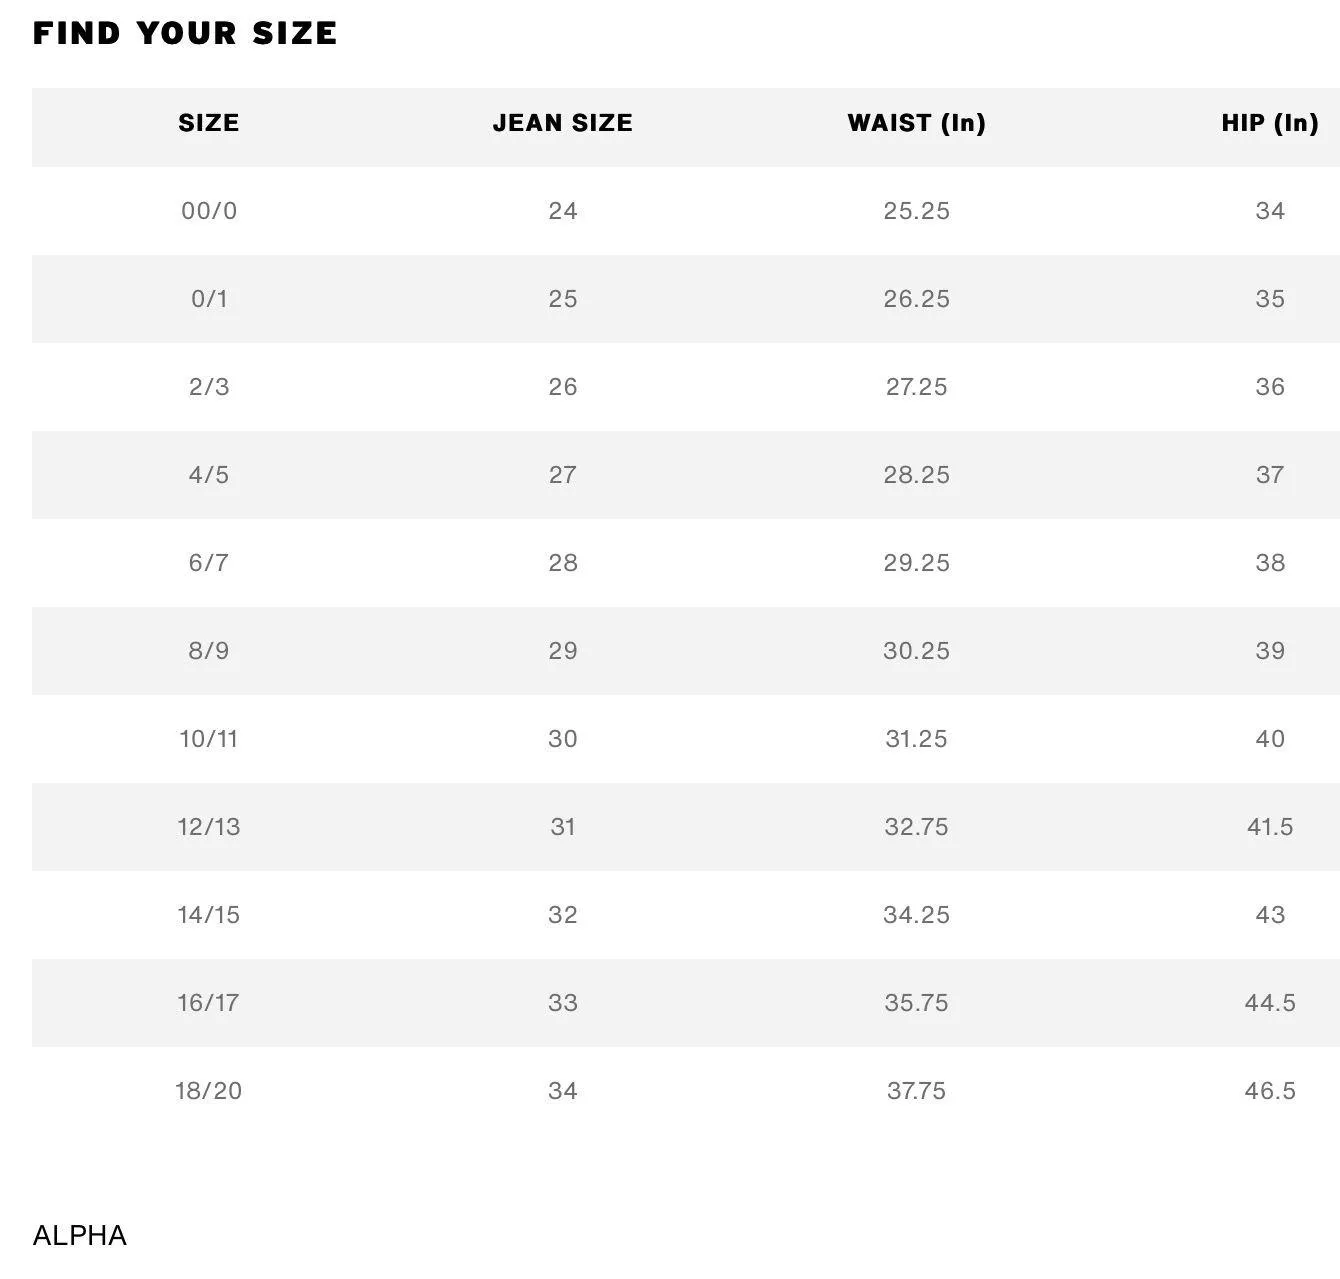The image size is (1340, 1279).
Task: Click jean size 29 cell
Action: [563, 651]
